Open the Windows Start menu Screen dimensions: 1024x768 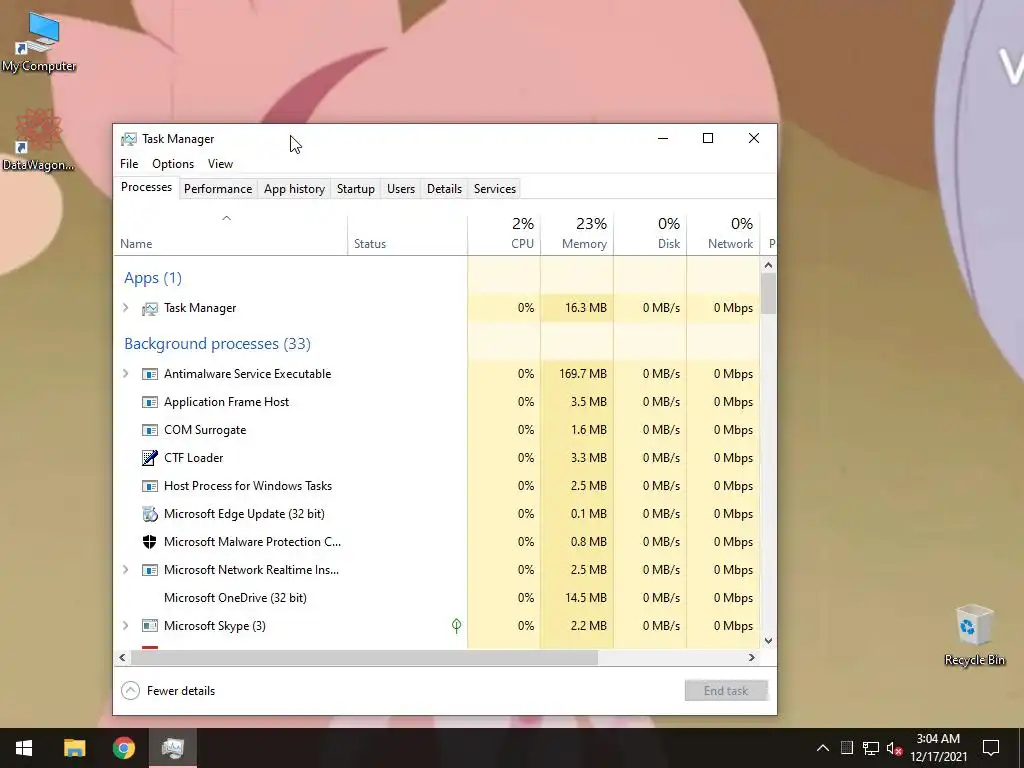[x=24, y=748]
